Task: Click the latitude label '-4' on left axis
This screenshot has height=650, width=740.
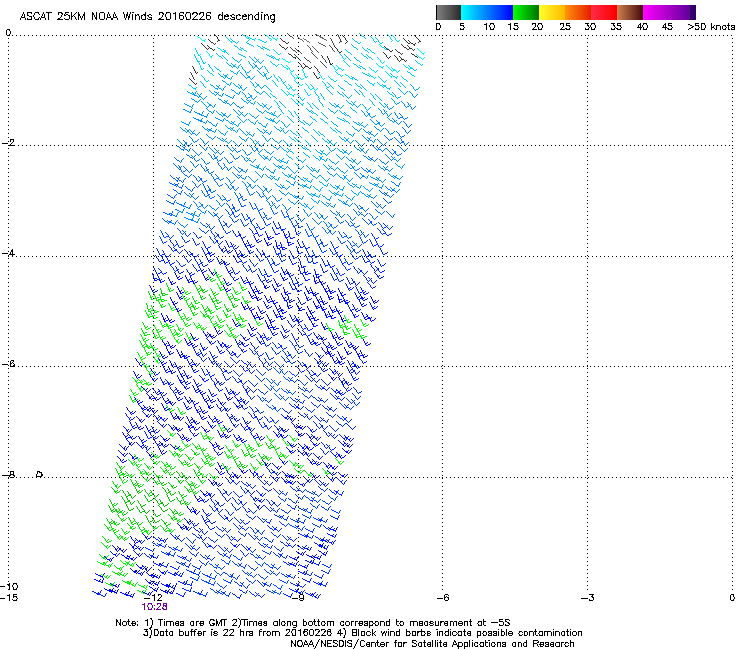Action: (x=8, y=253)
